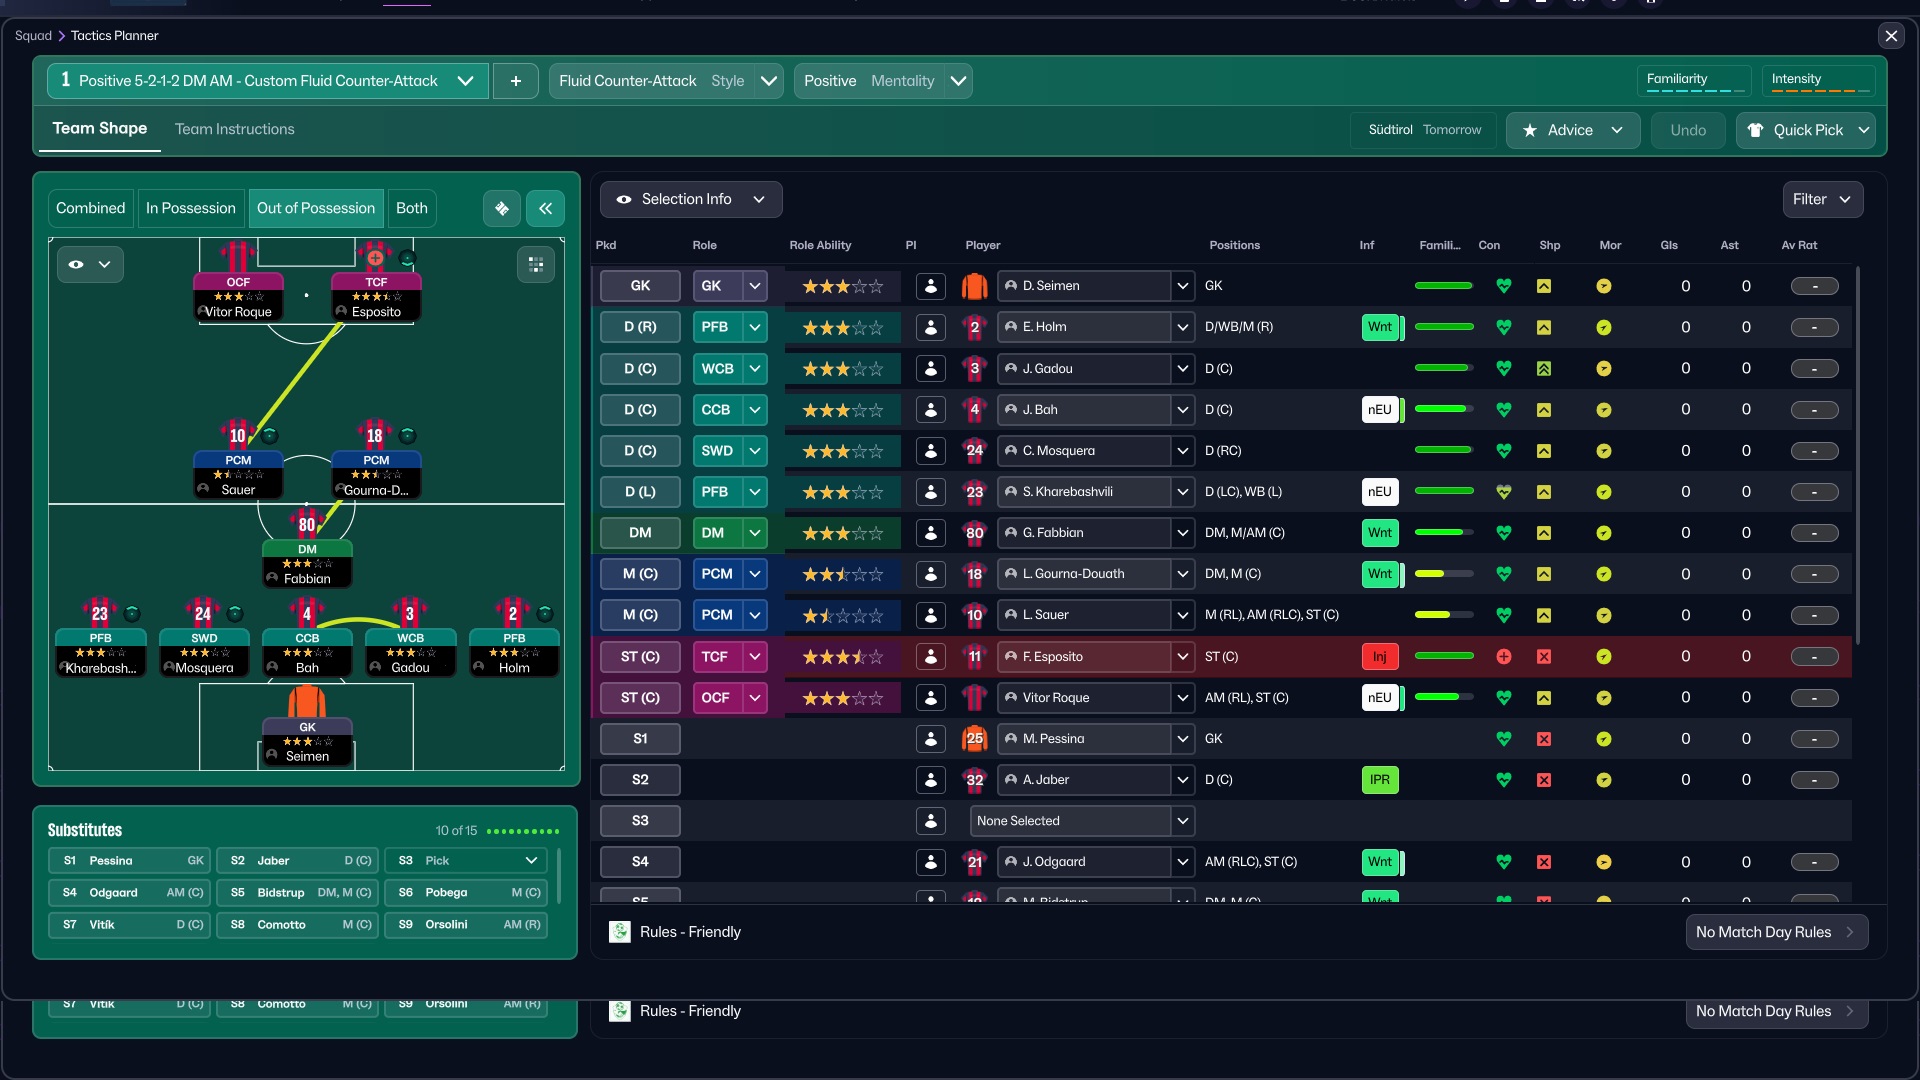
Task: Switch pitch to In Possession view
Action: coord(190,208)
